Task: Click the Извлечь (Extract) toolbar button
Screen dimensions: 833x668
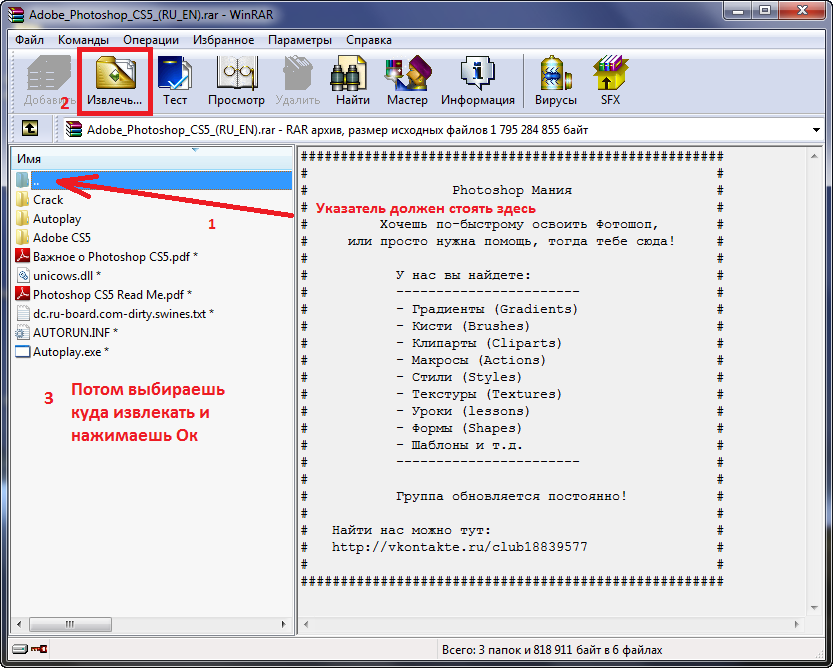Action: pyautogui.click(x=115, y=80)
